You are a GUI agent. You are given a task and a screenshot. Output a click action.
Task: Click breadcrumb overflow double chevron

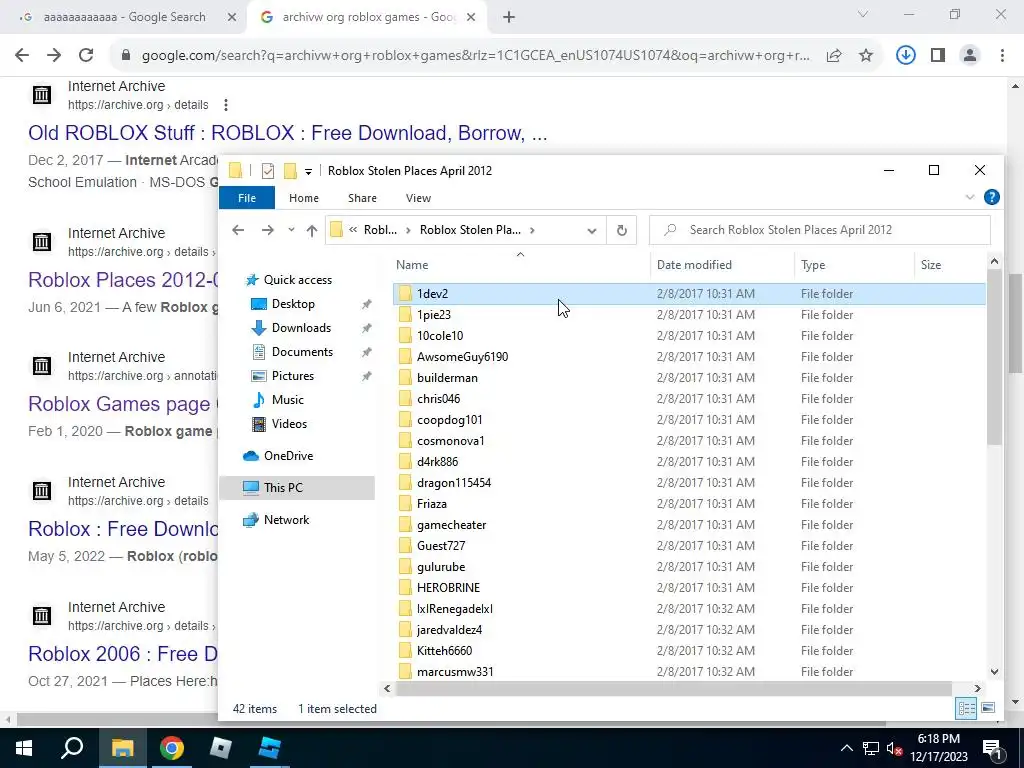[x=353, y=230]
